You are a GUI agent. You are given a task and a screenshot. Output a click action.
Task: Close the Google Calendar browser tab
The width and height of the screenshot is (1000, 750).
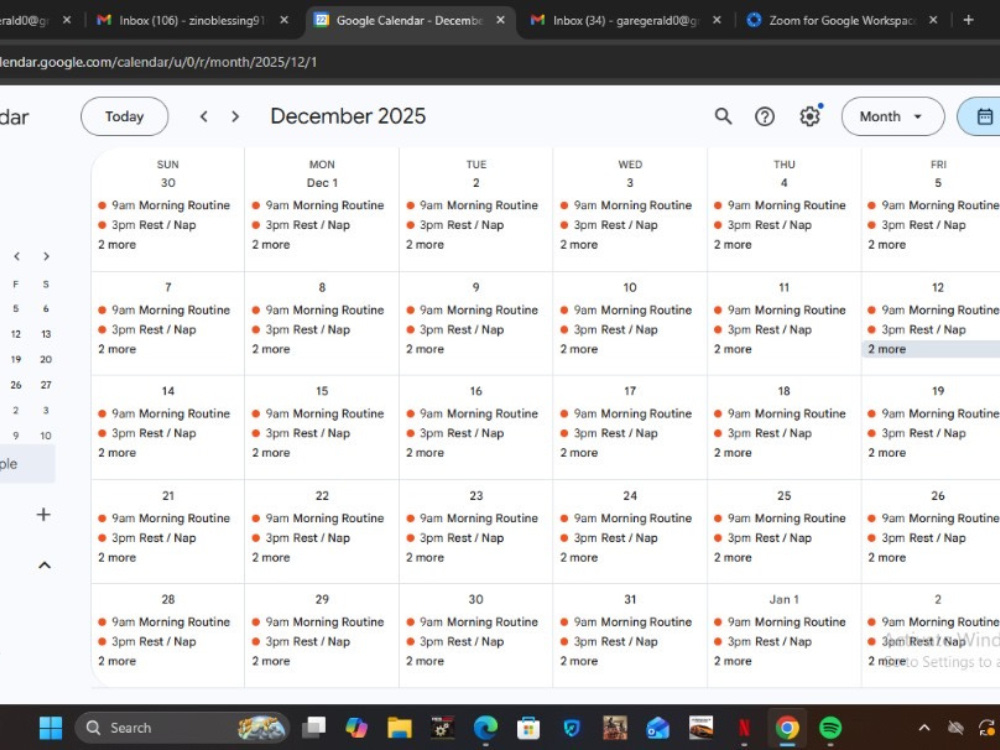pos(501,20)
